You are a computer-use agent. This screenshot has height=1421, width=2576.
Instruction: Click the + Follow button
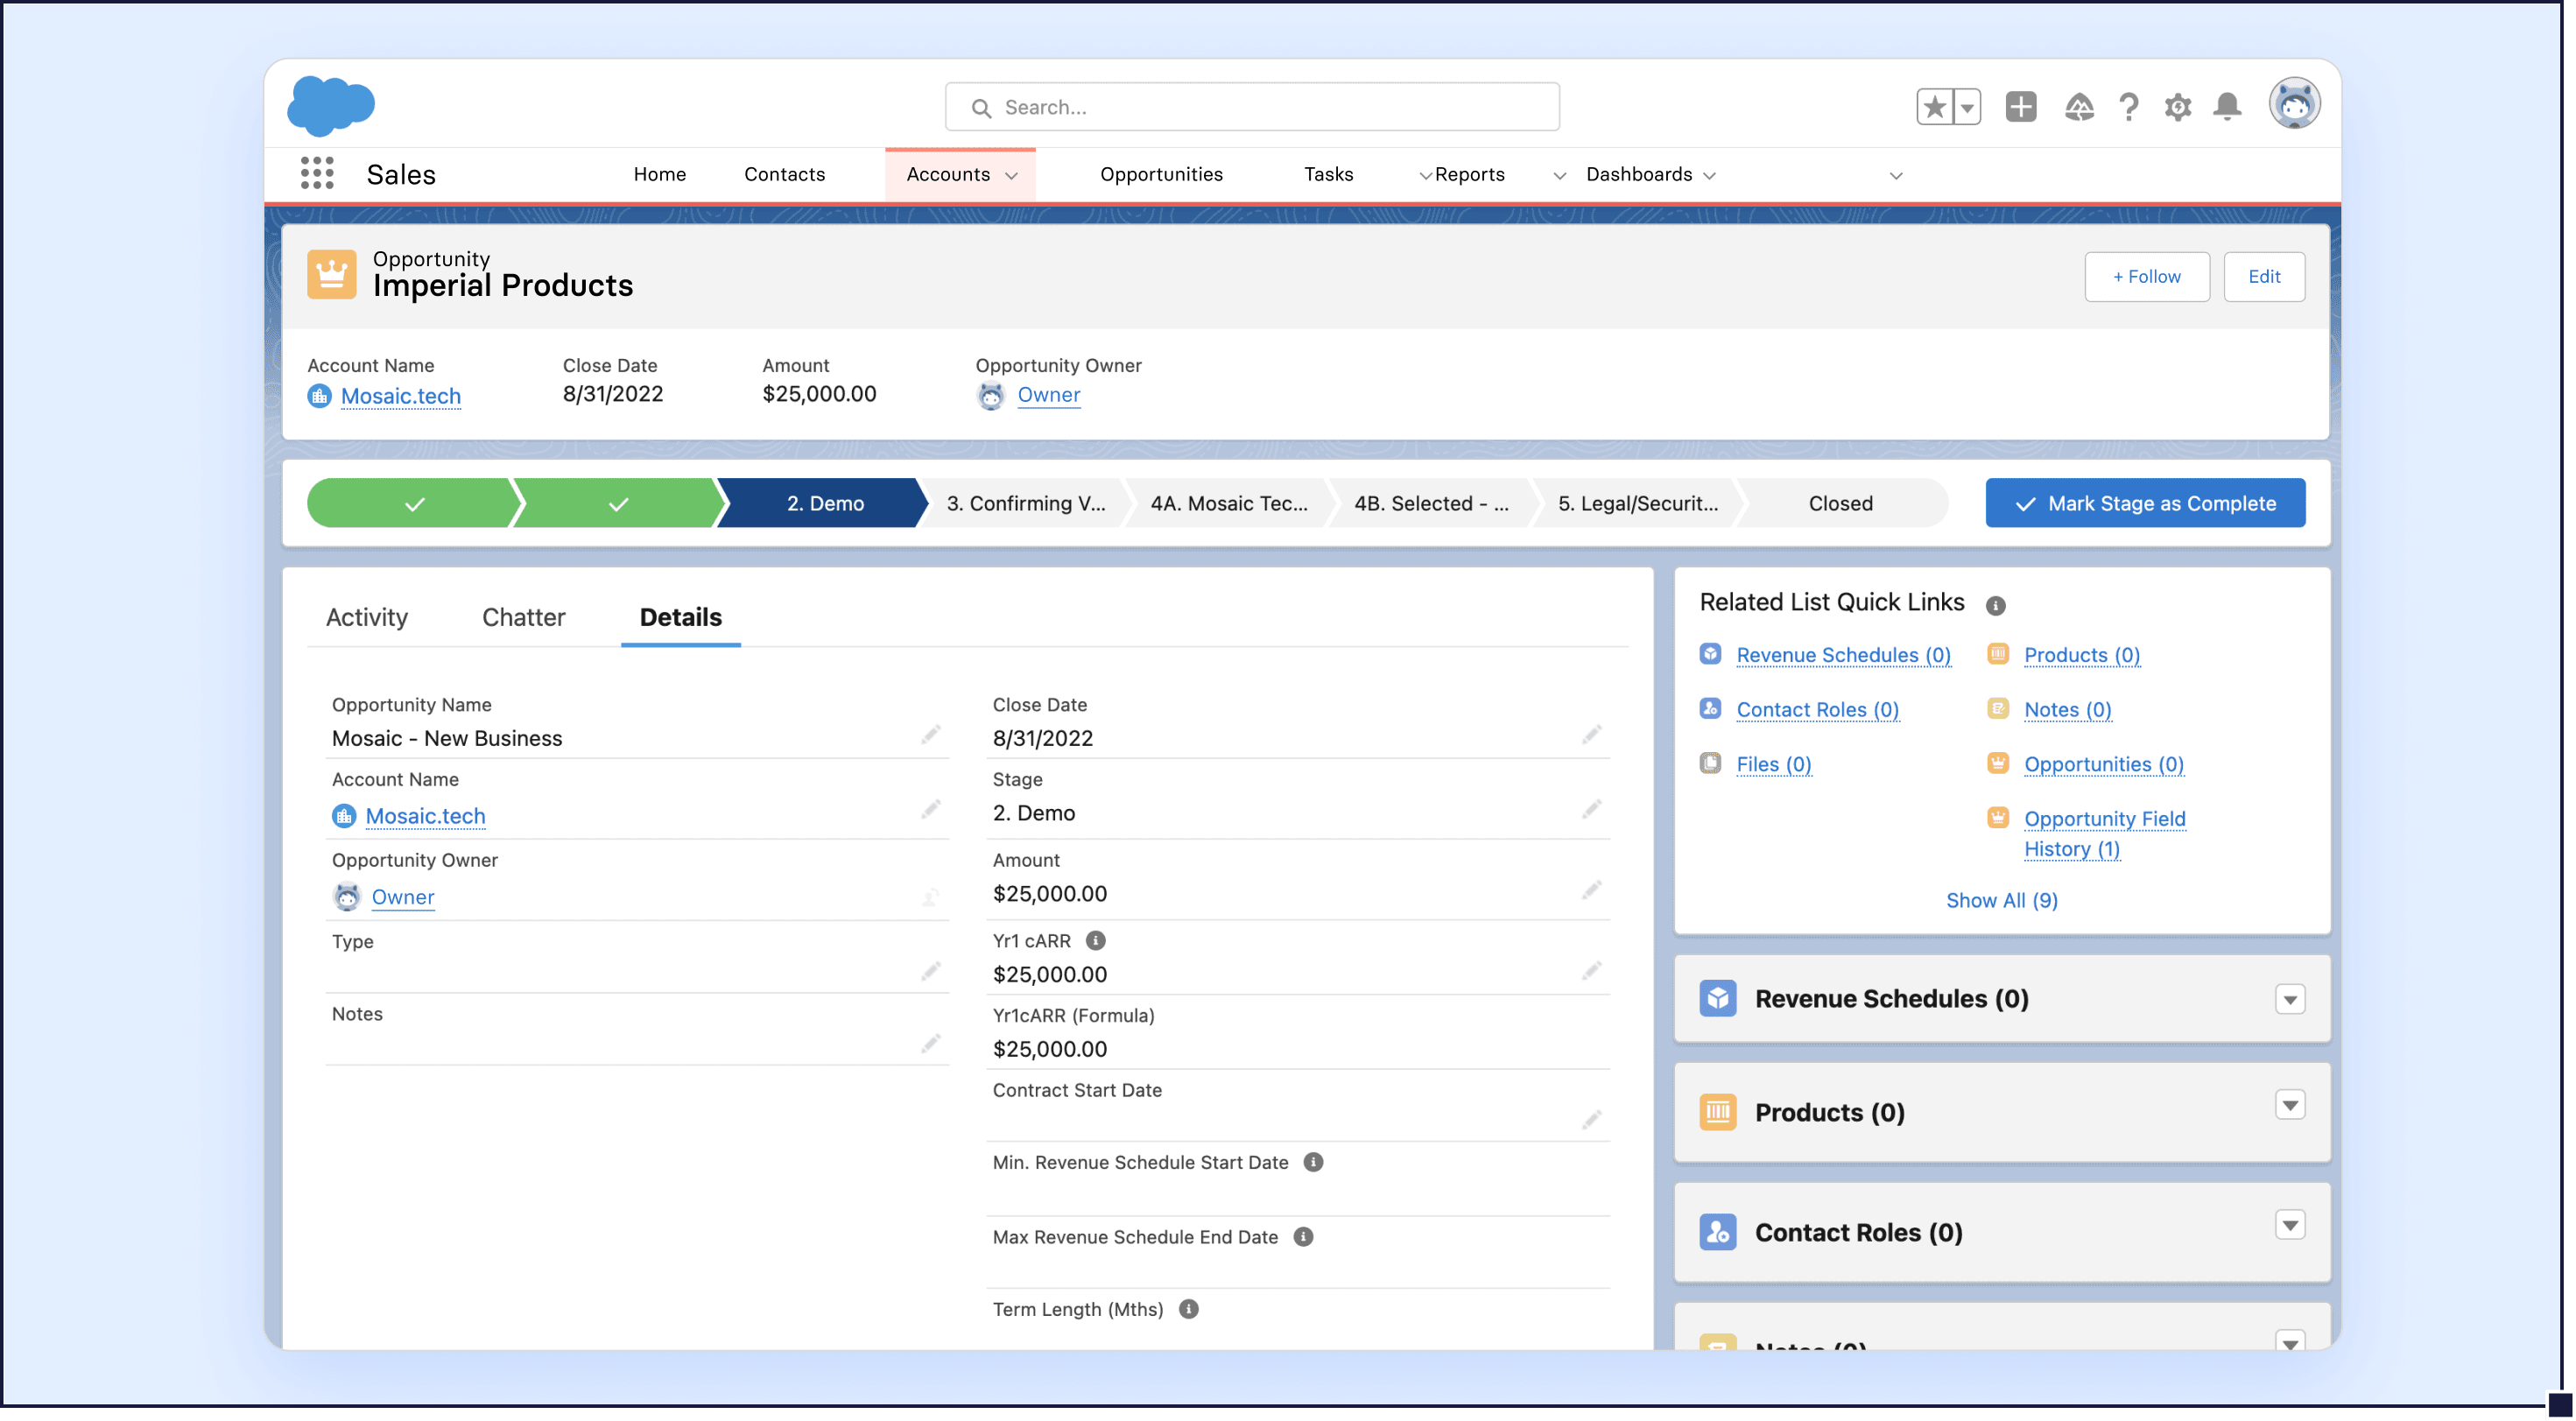pos(2146,276)
